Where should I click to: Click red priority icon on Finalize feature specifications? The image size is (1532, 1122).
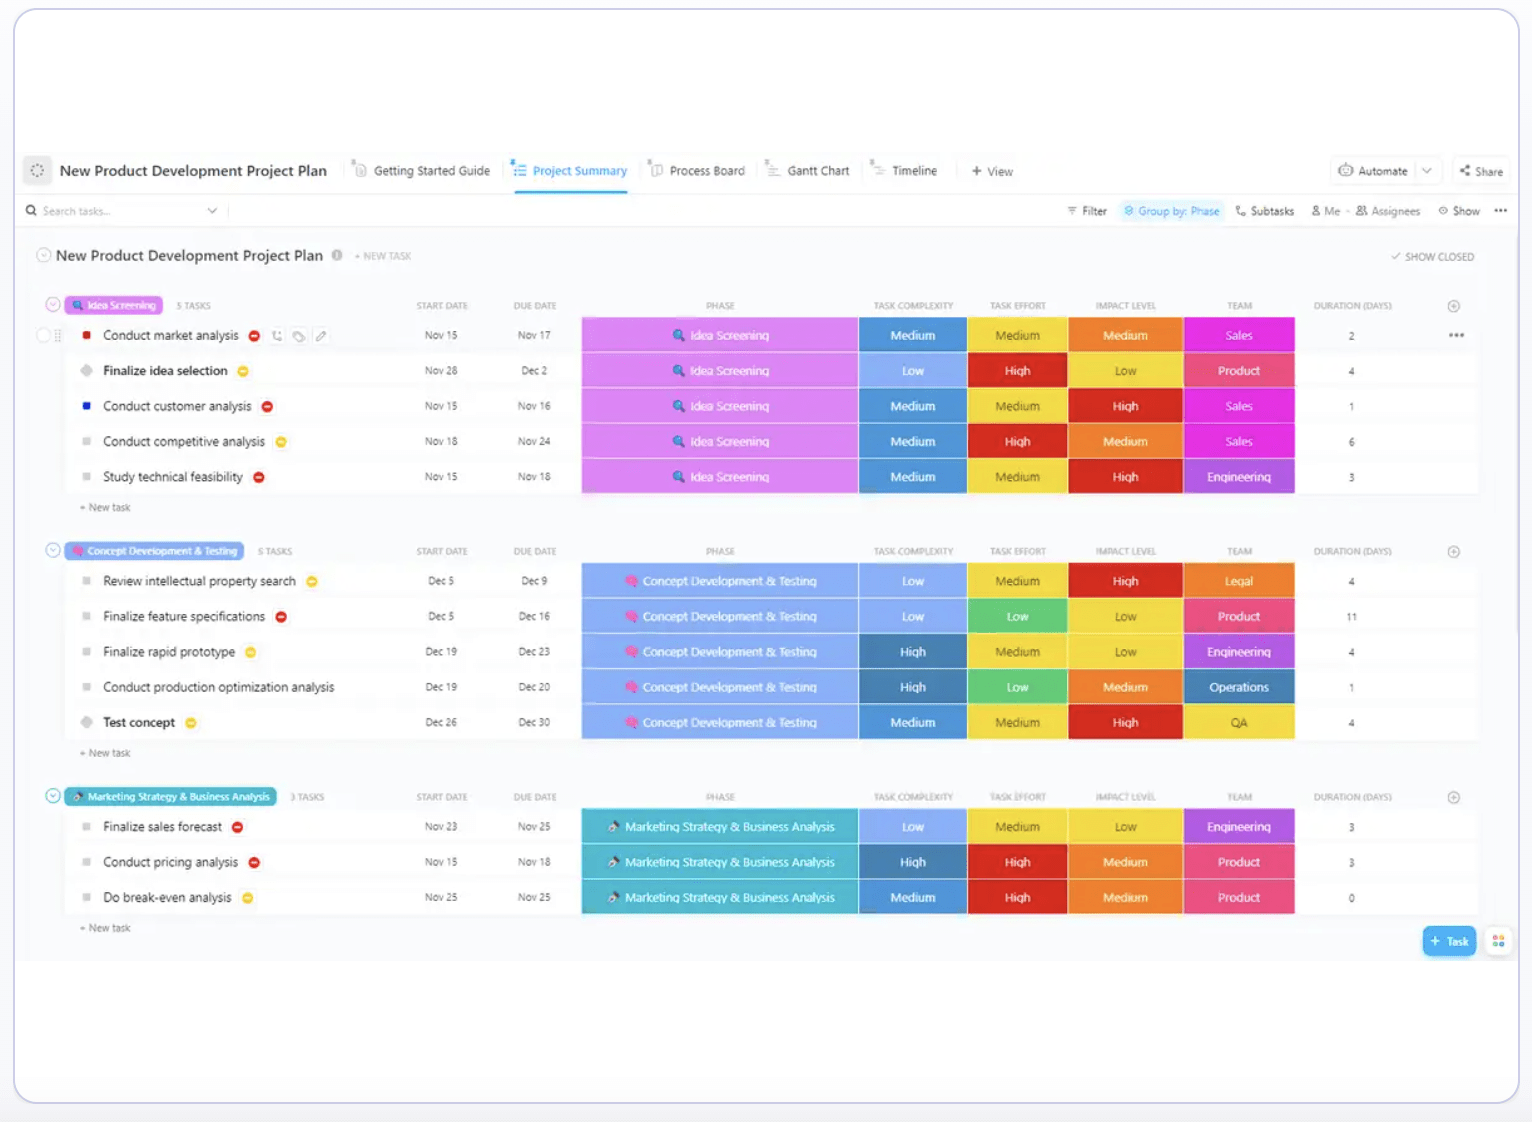281,617
